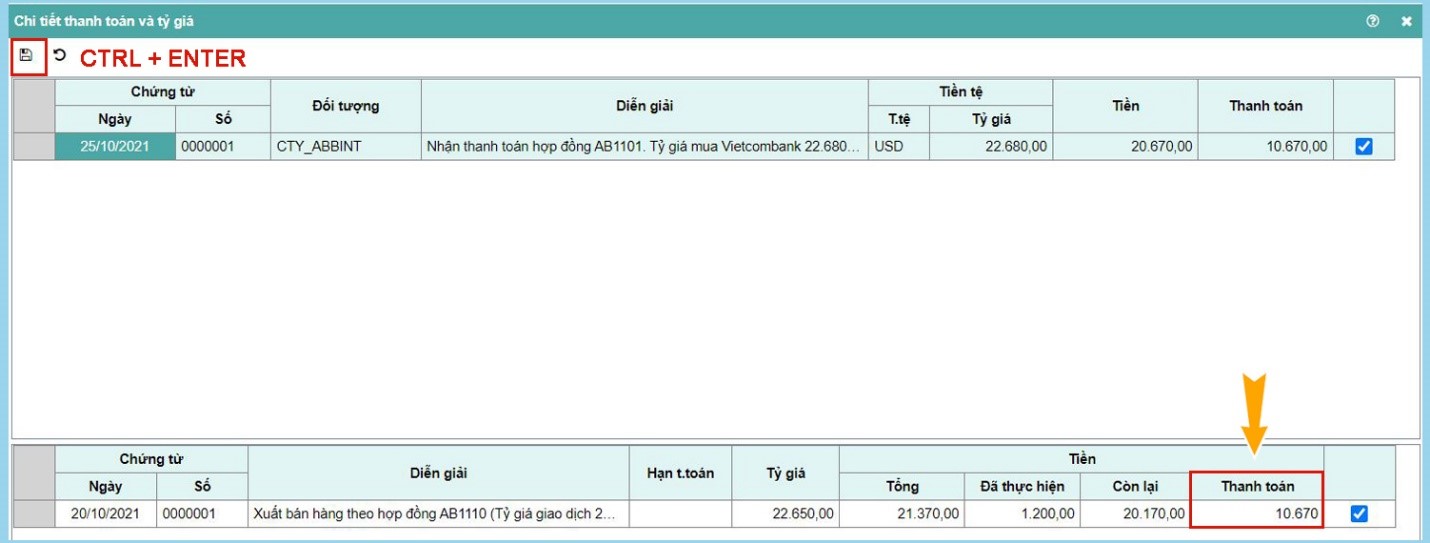This screenshot has width=1430, height=543.
Task: Select the USD currency cell
Action: [x=898, y=147]
